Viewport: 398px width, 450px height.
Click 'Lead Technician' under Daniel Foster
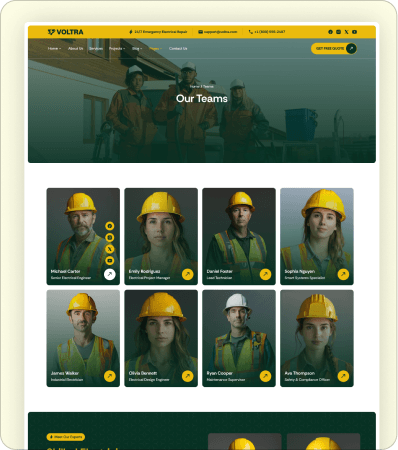(219, 278)
